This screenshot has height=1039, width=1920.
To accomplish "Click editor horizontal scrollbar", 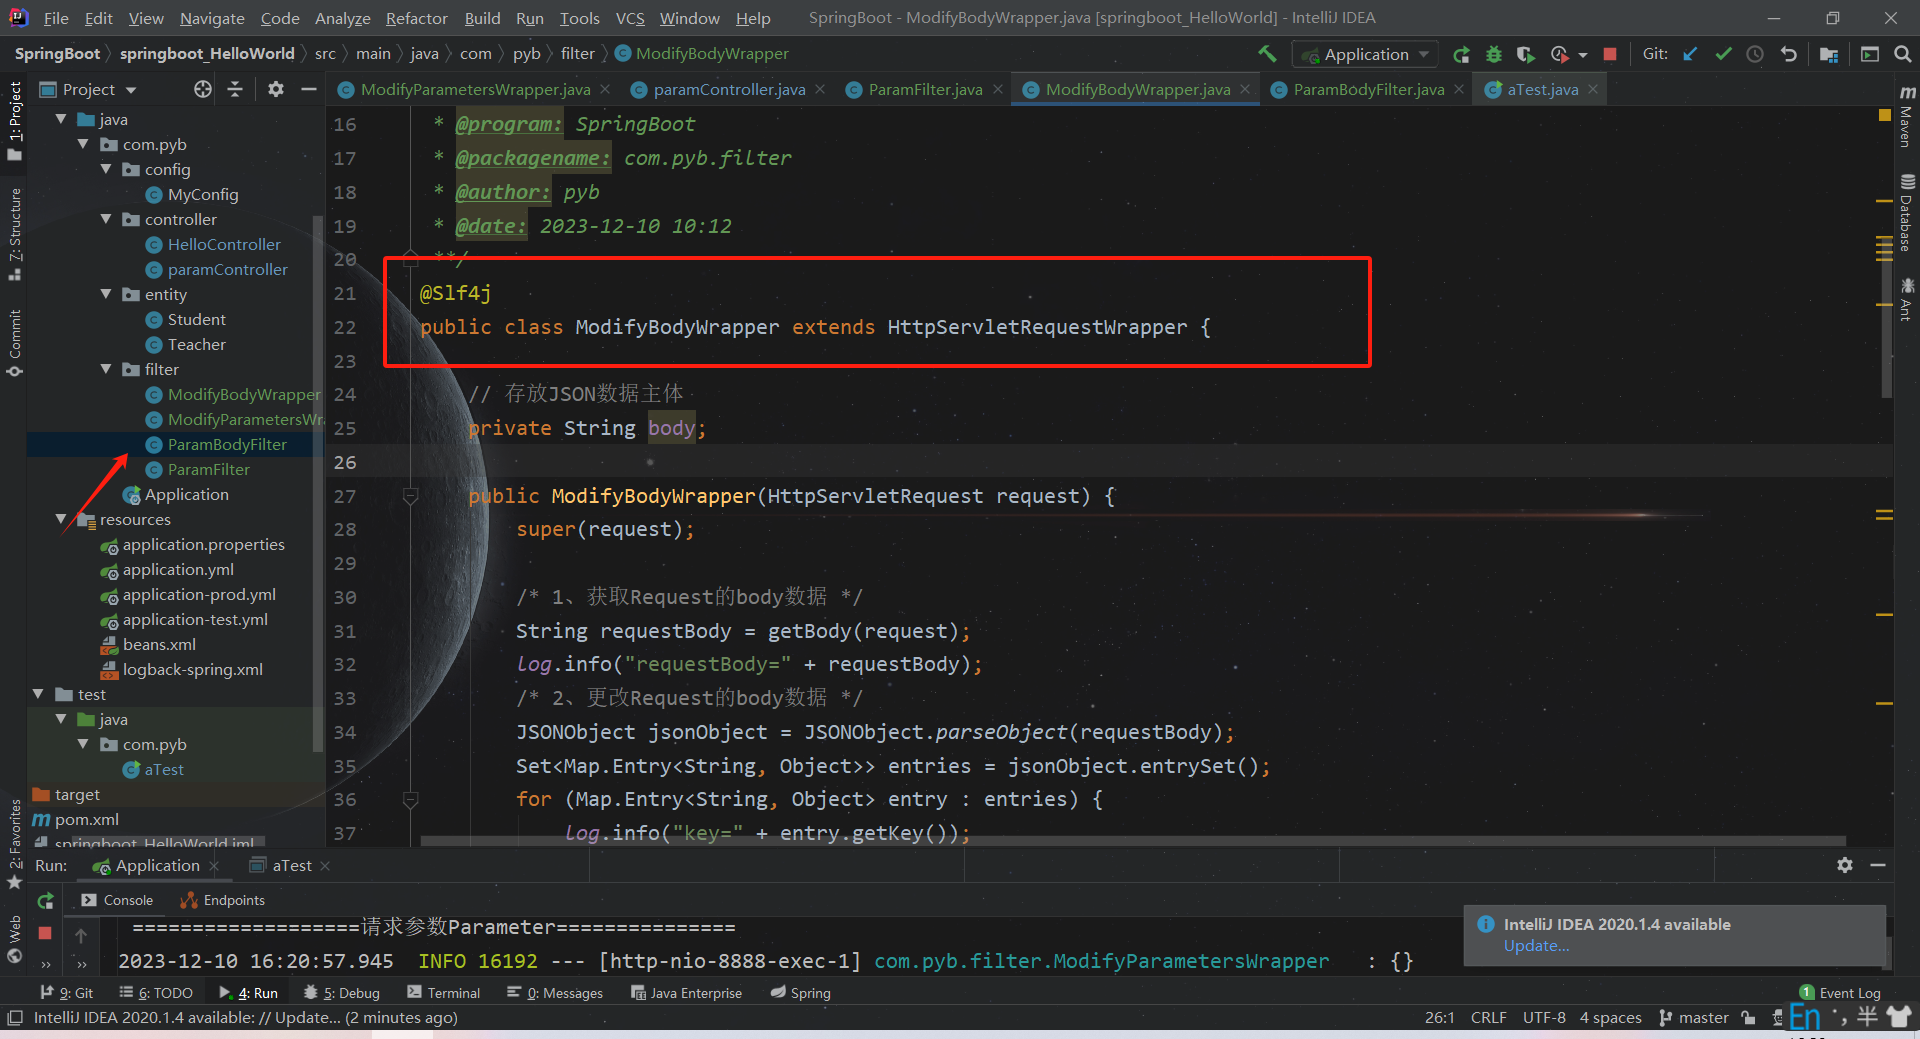I will [x=1133, y=841].
